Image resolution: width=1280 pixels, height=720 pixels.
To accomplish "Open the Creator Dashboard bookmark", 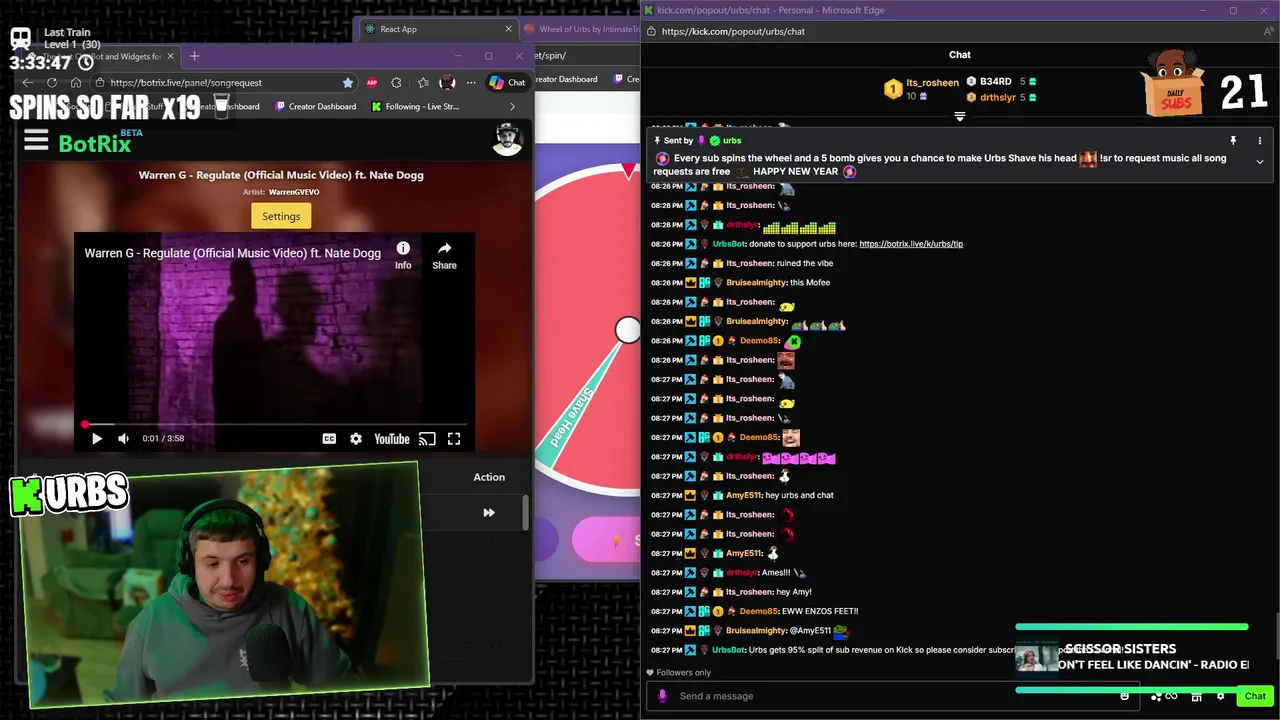I will [317, 107].
